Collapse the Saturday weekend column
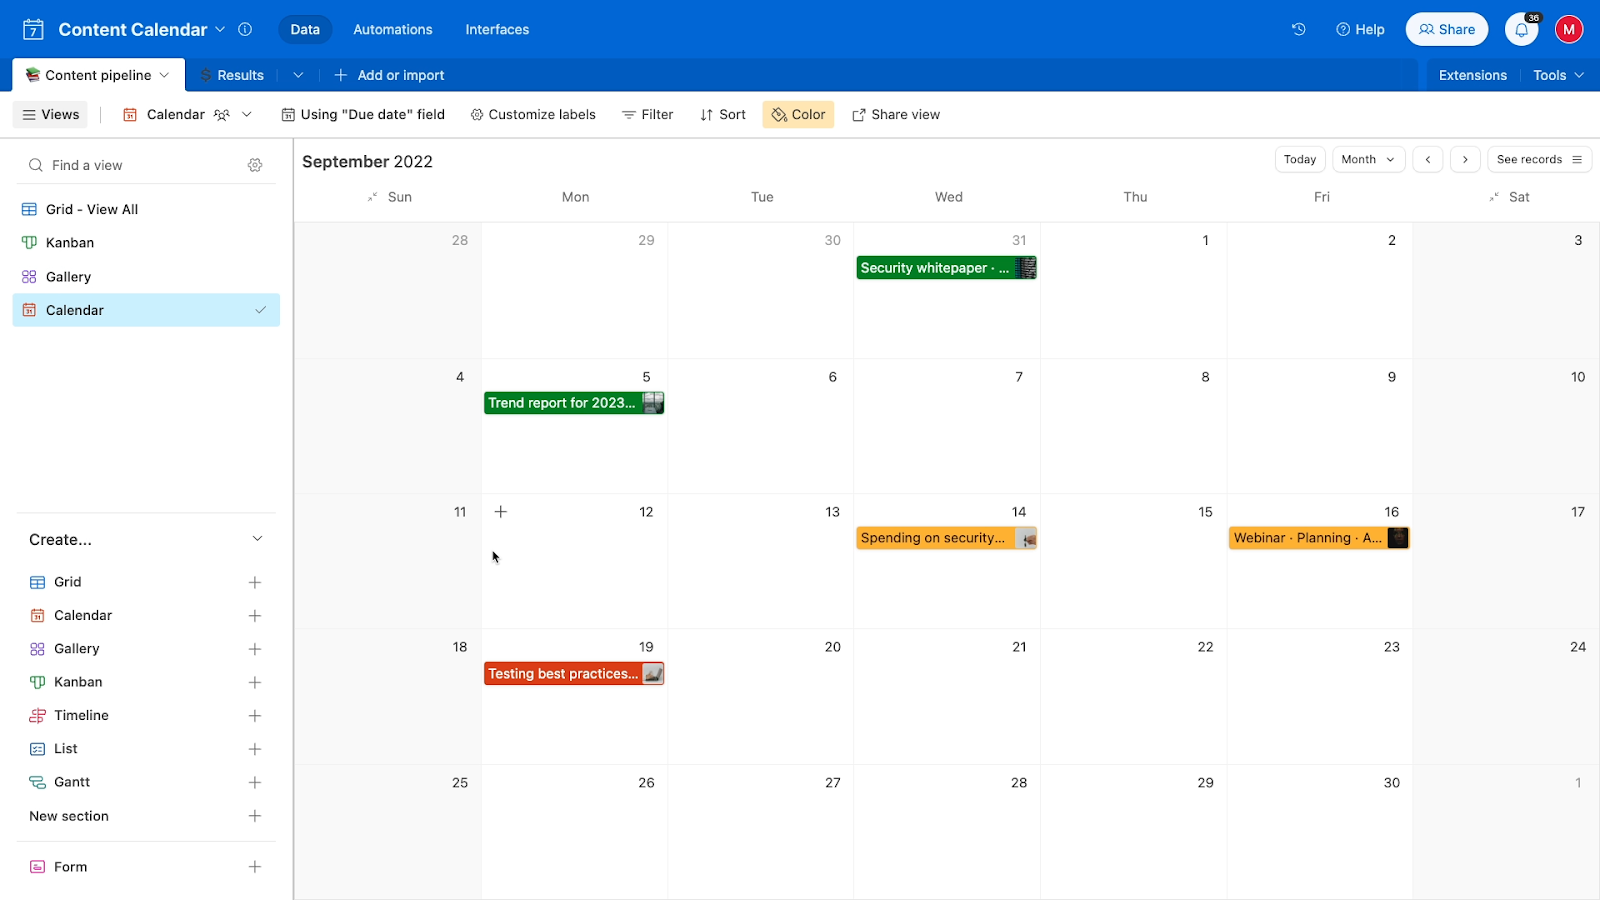Viewport: 1600px width, 900px height. point(1494,197)
